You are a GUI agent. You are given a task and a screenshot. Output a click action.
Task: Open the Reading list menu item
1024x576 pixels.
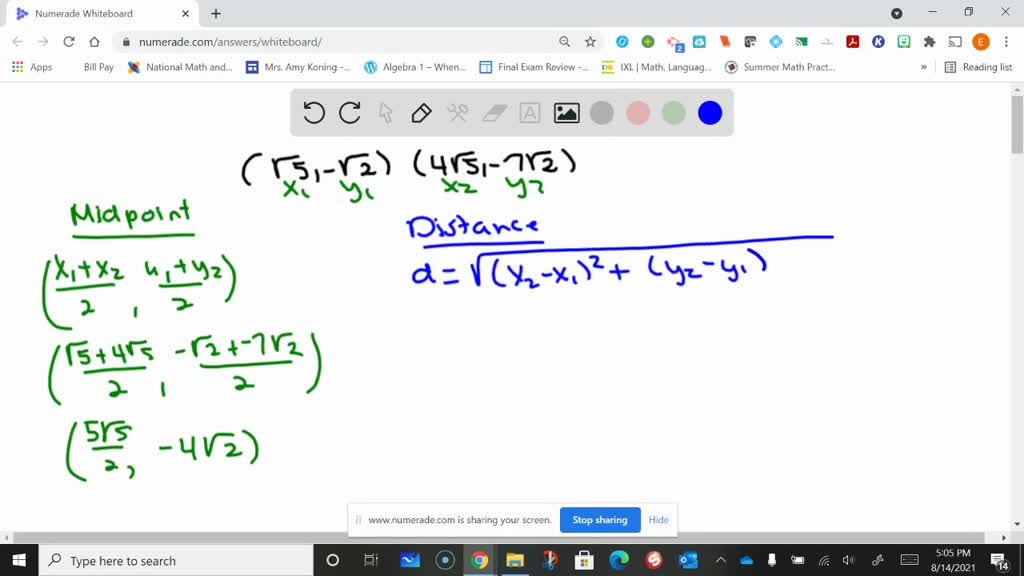coord(978,67)
